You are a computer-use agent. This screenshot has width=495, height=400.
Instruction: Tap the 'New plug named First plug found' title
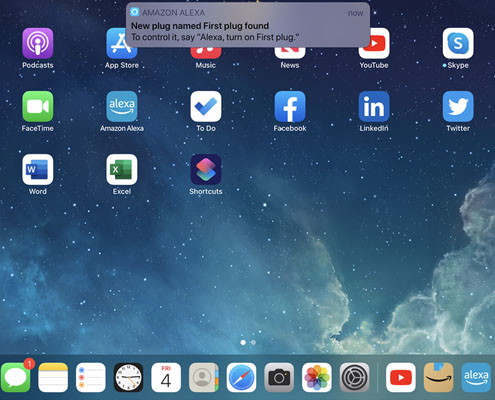pyautogui.click(x=200, y=26)
